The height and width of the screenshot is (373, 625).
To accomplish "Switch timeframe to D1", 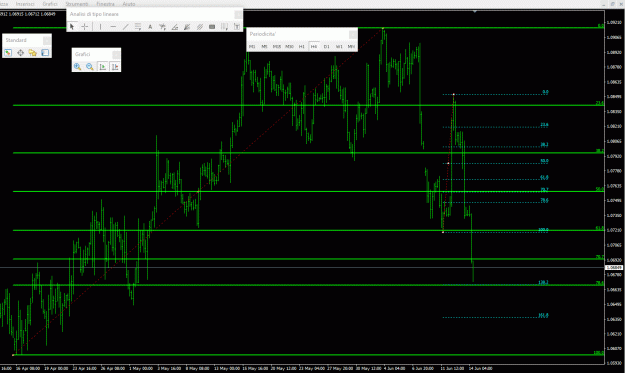I will coord(326,47).
